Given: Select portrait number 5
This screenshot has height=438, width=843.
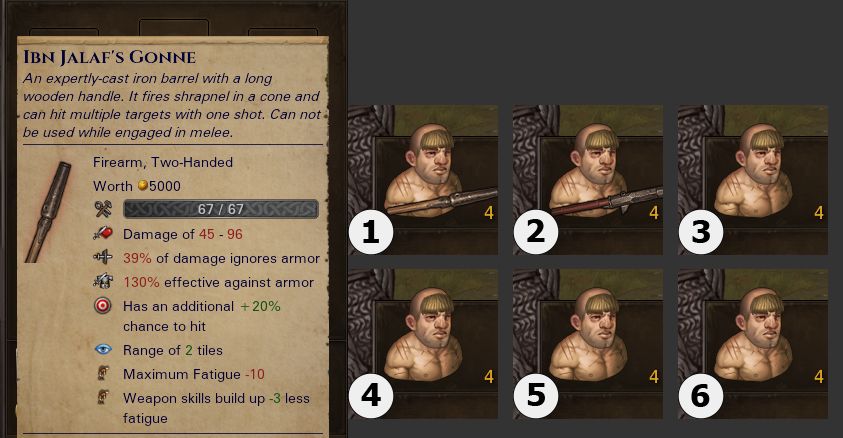Looking at the screenshot, I should [x=588, y=344].
